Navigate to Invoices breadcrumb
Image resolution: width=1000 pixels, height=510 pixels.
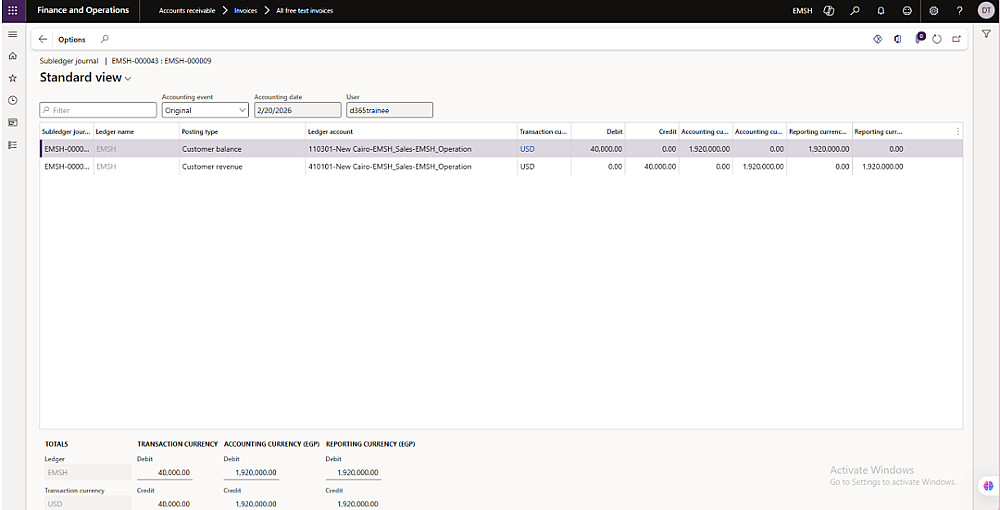246,11
